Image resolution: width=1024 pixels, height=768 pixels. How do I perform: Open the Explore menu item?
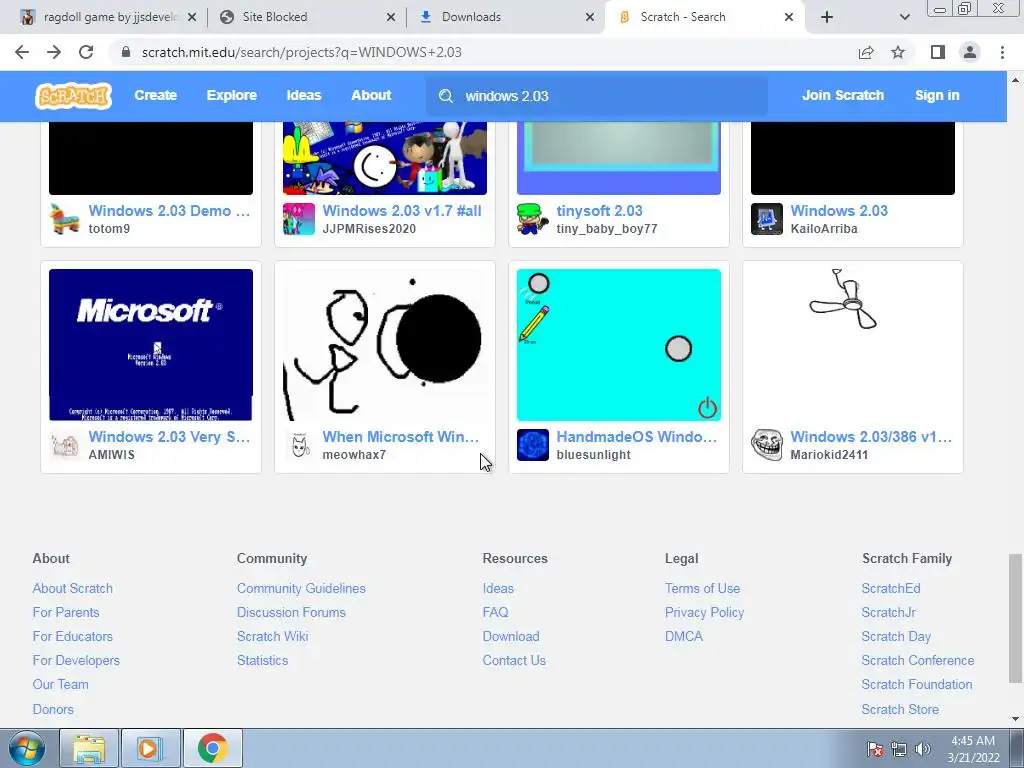coord(231,95)
